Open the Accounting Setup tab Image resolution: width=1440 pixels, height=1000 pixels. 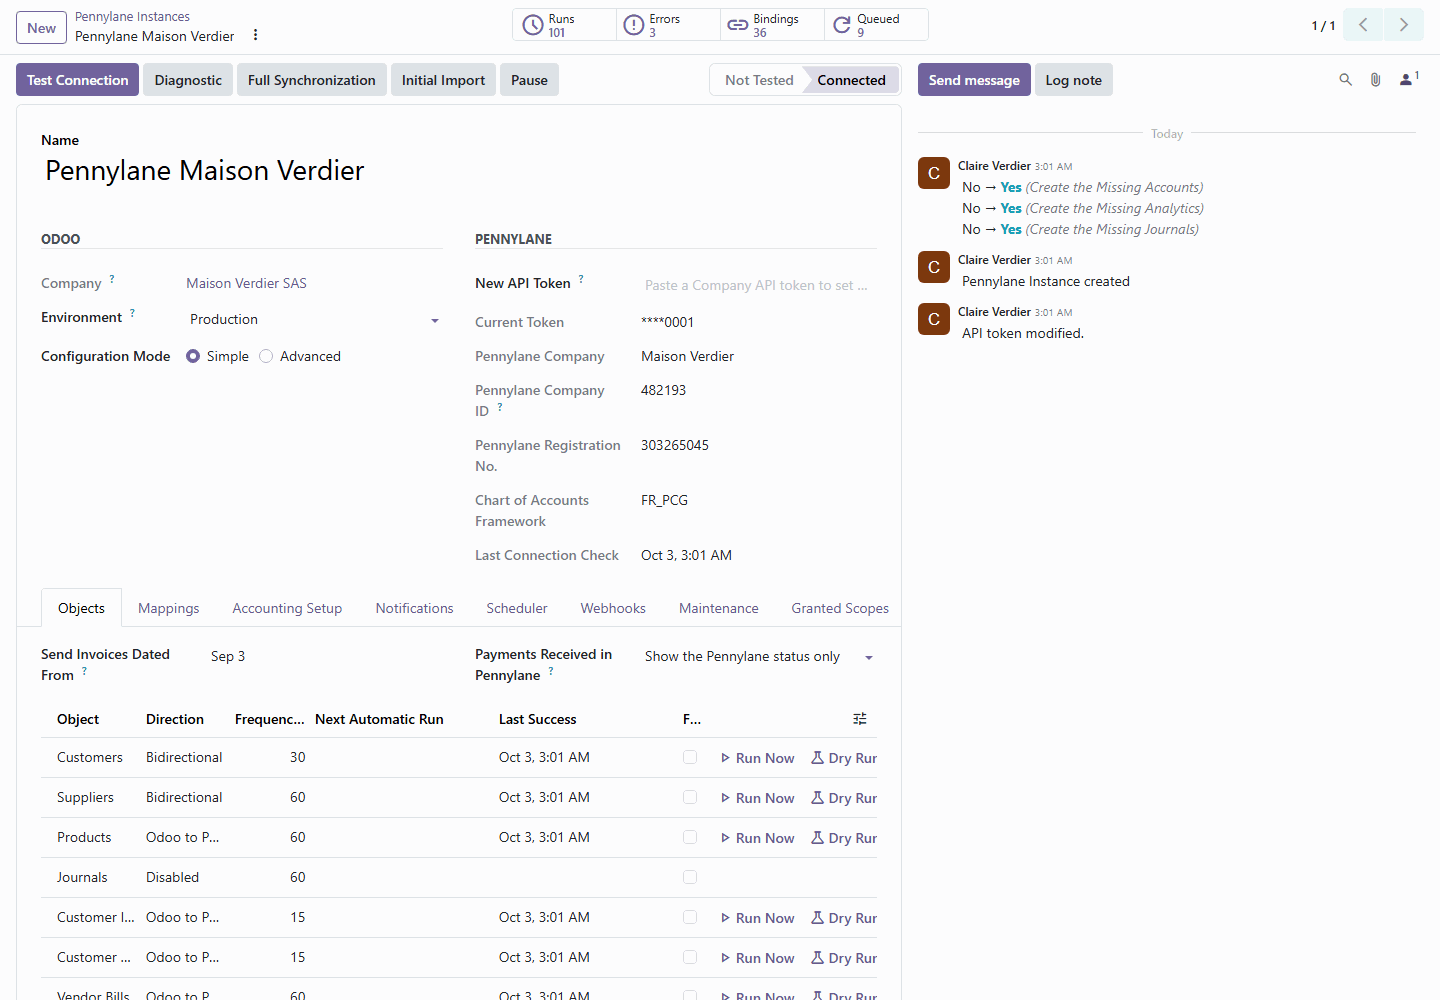287,608
